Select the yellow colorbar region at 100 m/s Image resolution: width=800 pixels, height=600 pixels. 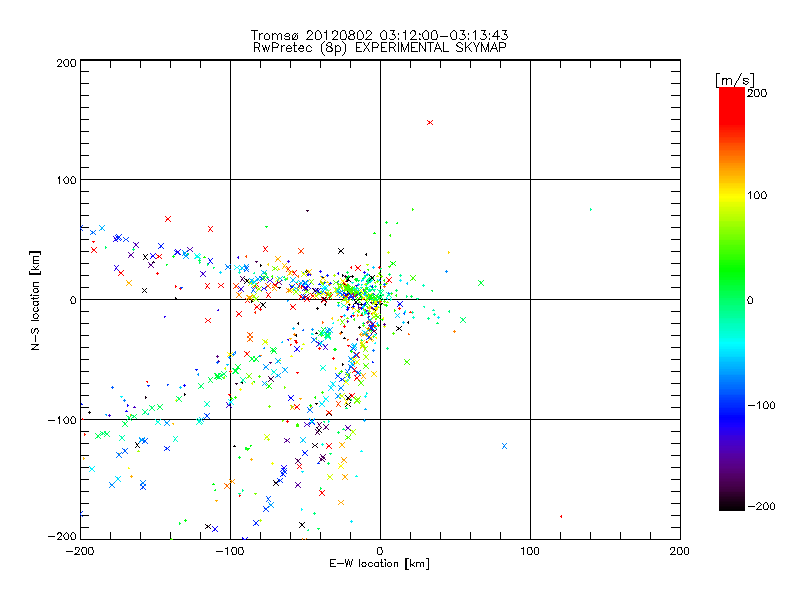(x=731, y=195)
